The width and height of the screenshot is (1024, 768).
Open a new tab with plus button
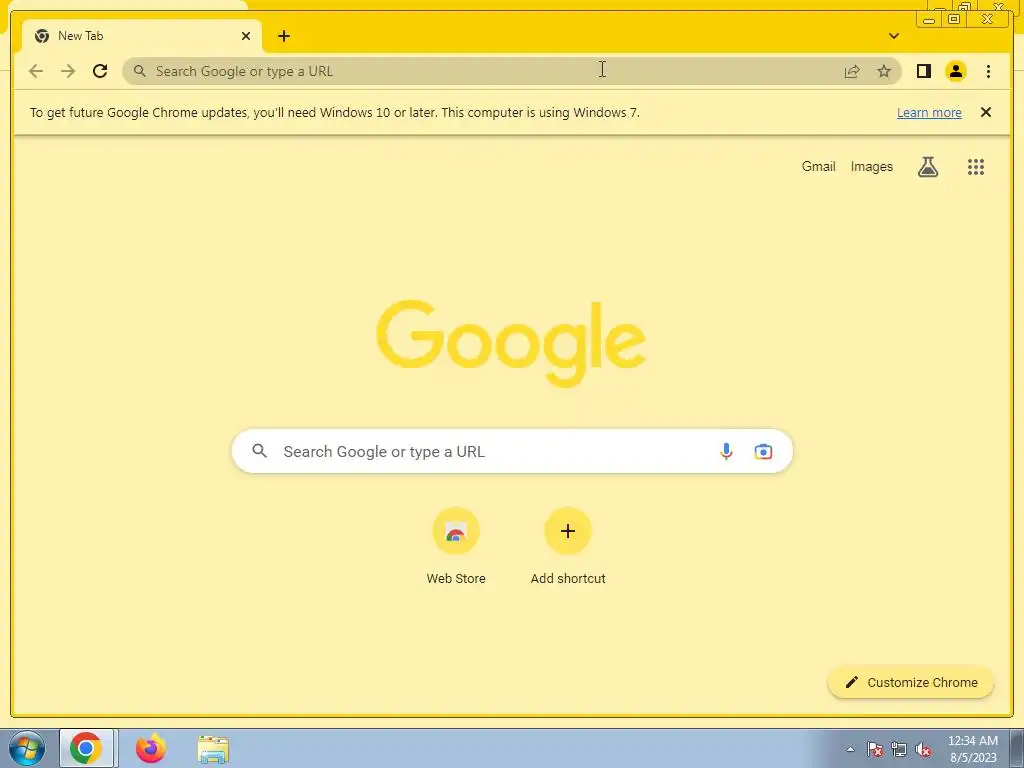pos(283,36)
